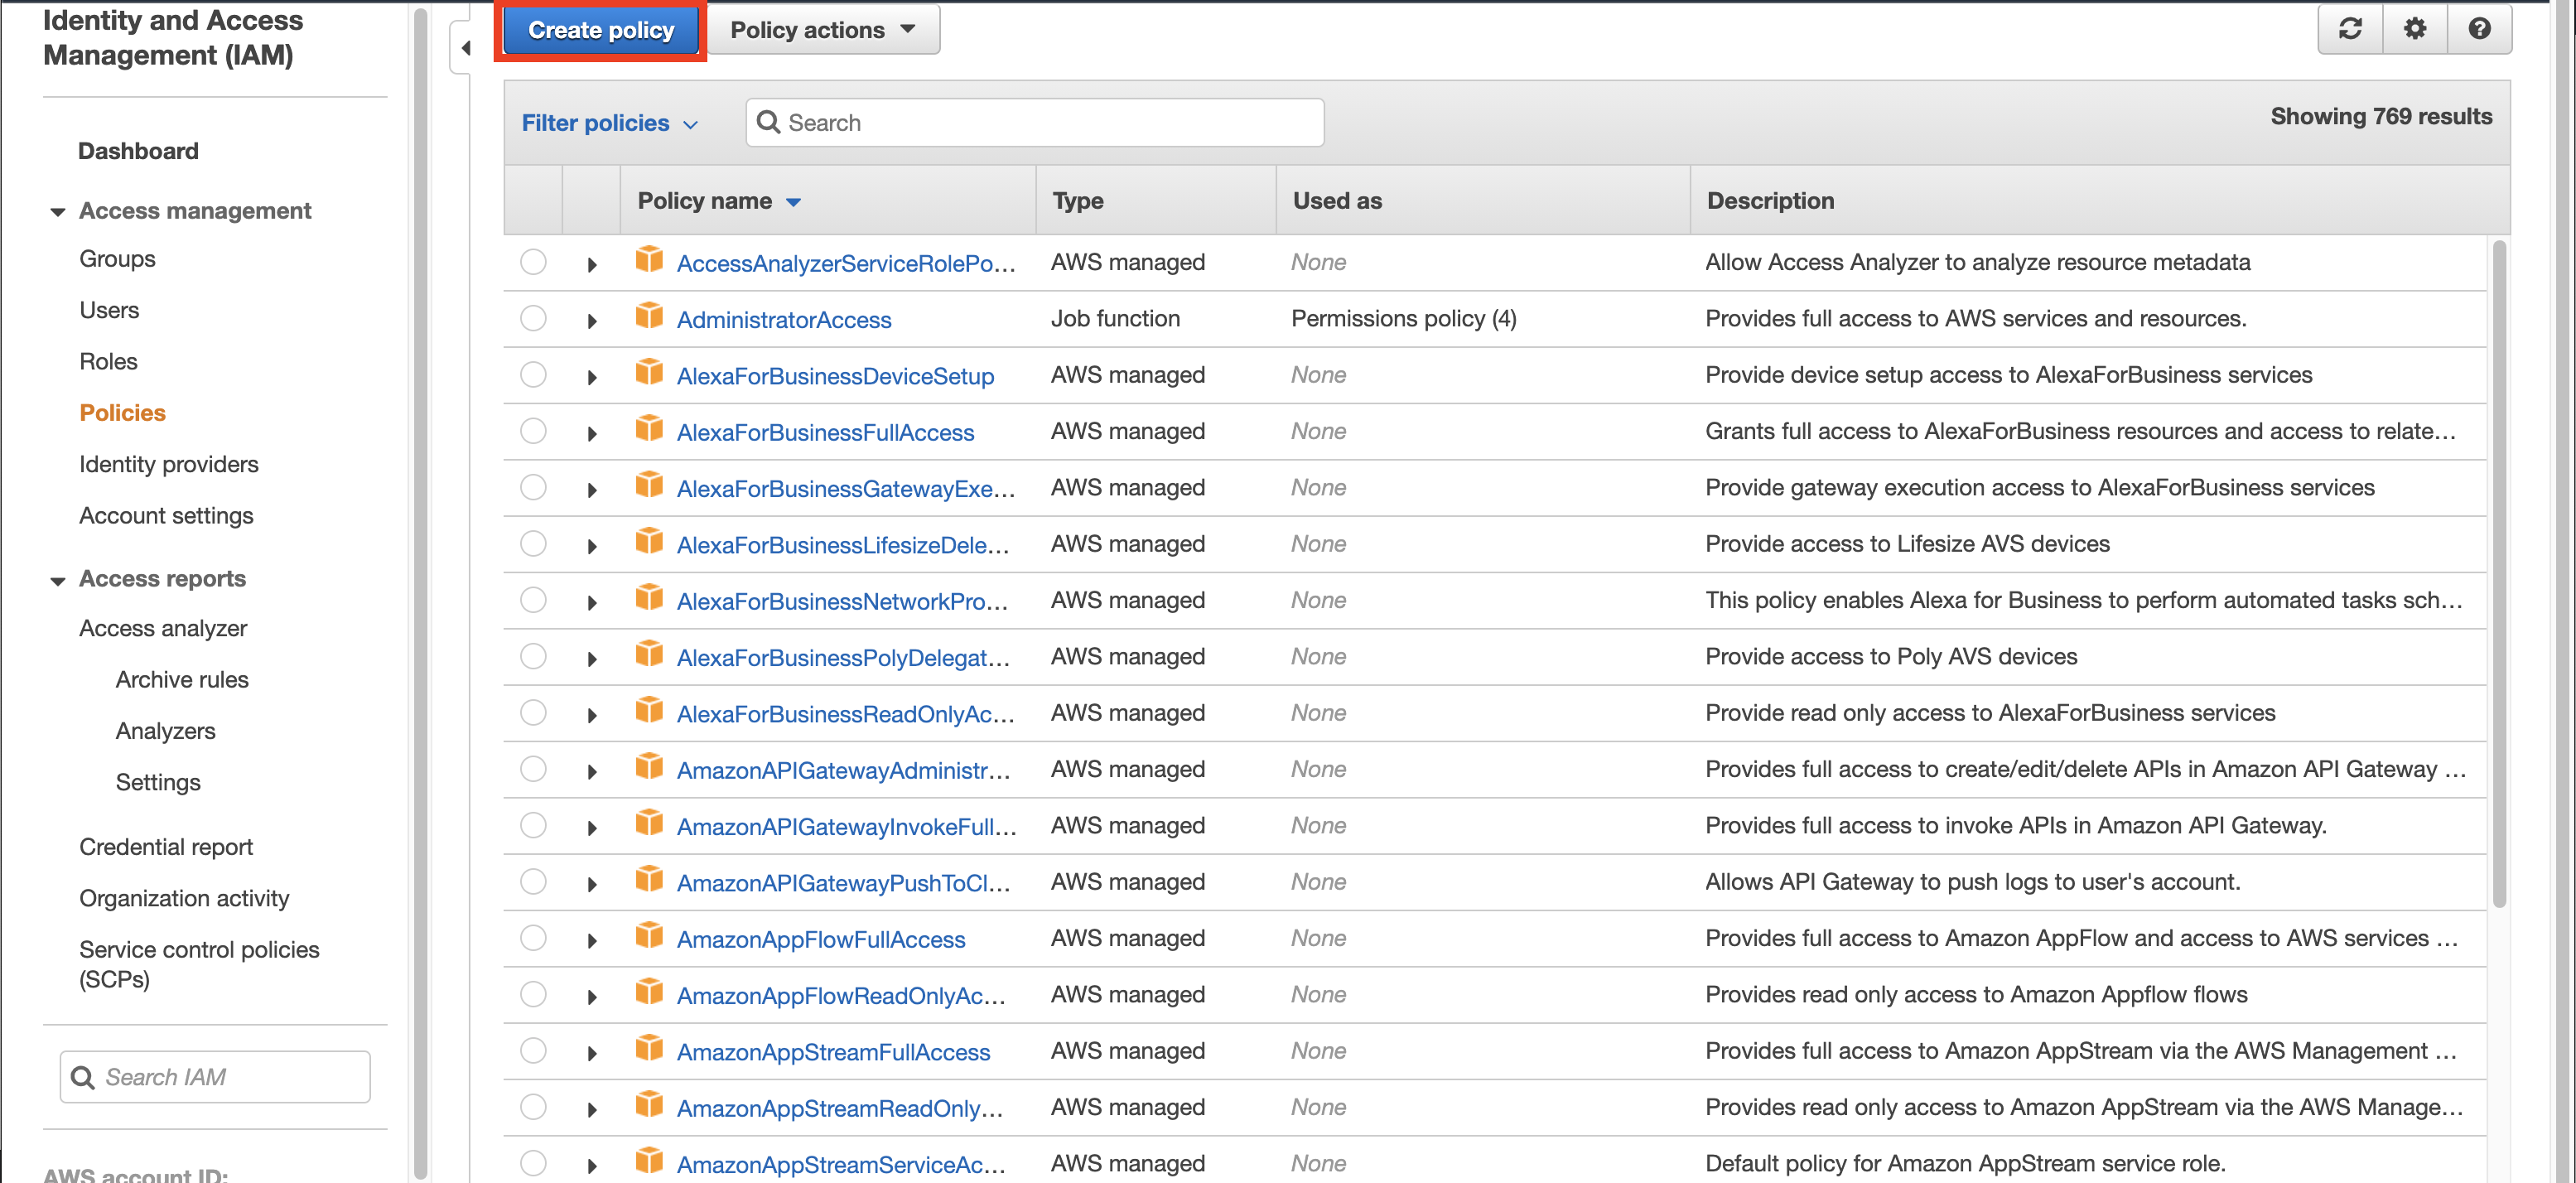Open the AlexaForBusinessFullAccess policy link
The width and height of the screenshot is (2576, 1183).
[825, 433]
